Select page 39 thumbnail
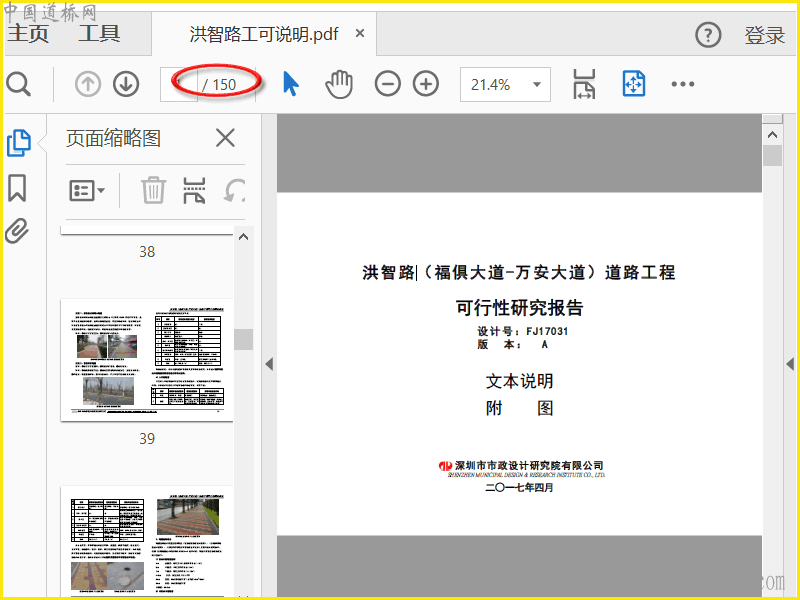 (147, 360)
